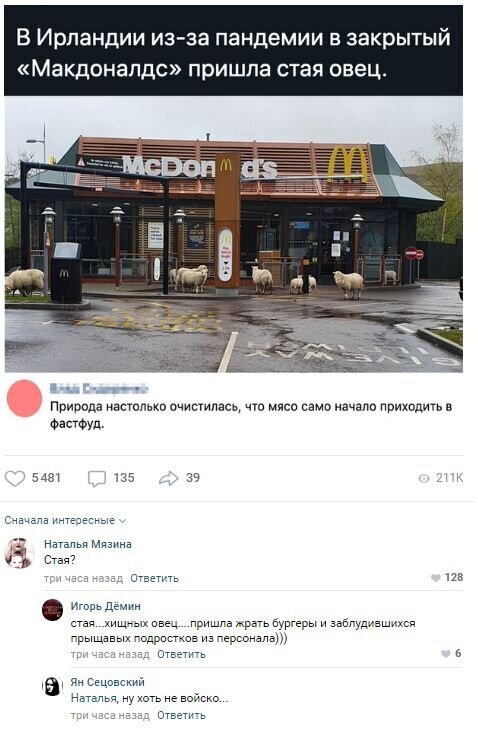Open Игорь Дёмин's profile name link
Image resolution: width=478 pixels, height=731 pixels.
pos(105,606)
